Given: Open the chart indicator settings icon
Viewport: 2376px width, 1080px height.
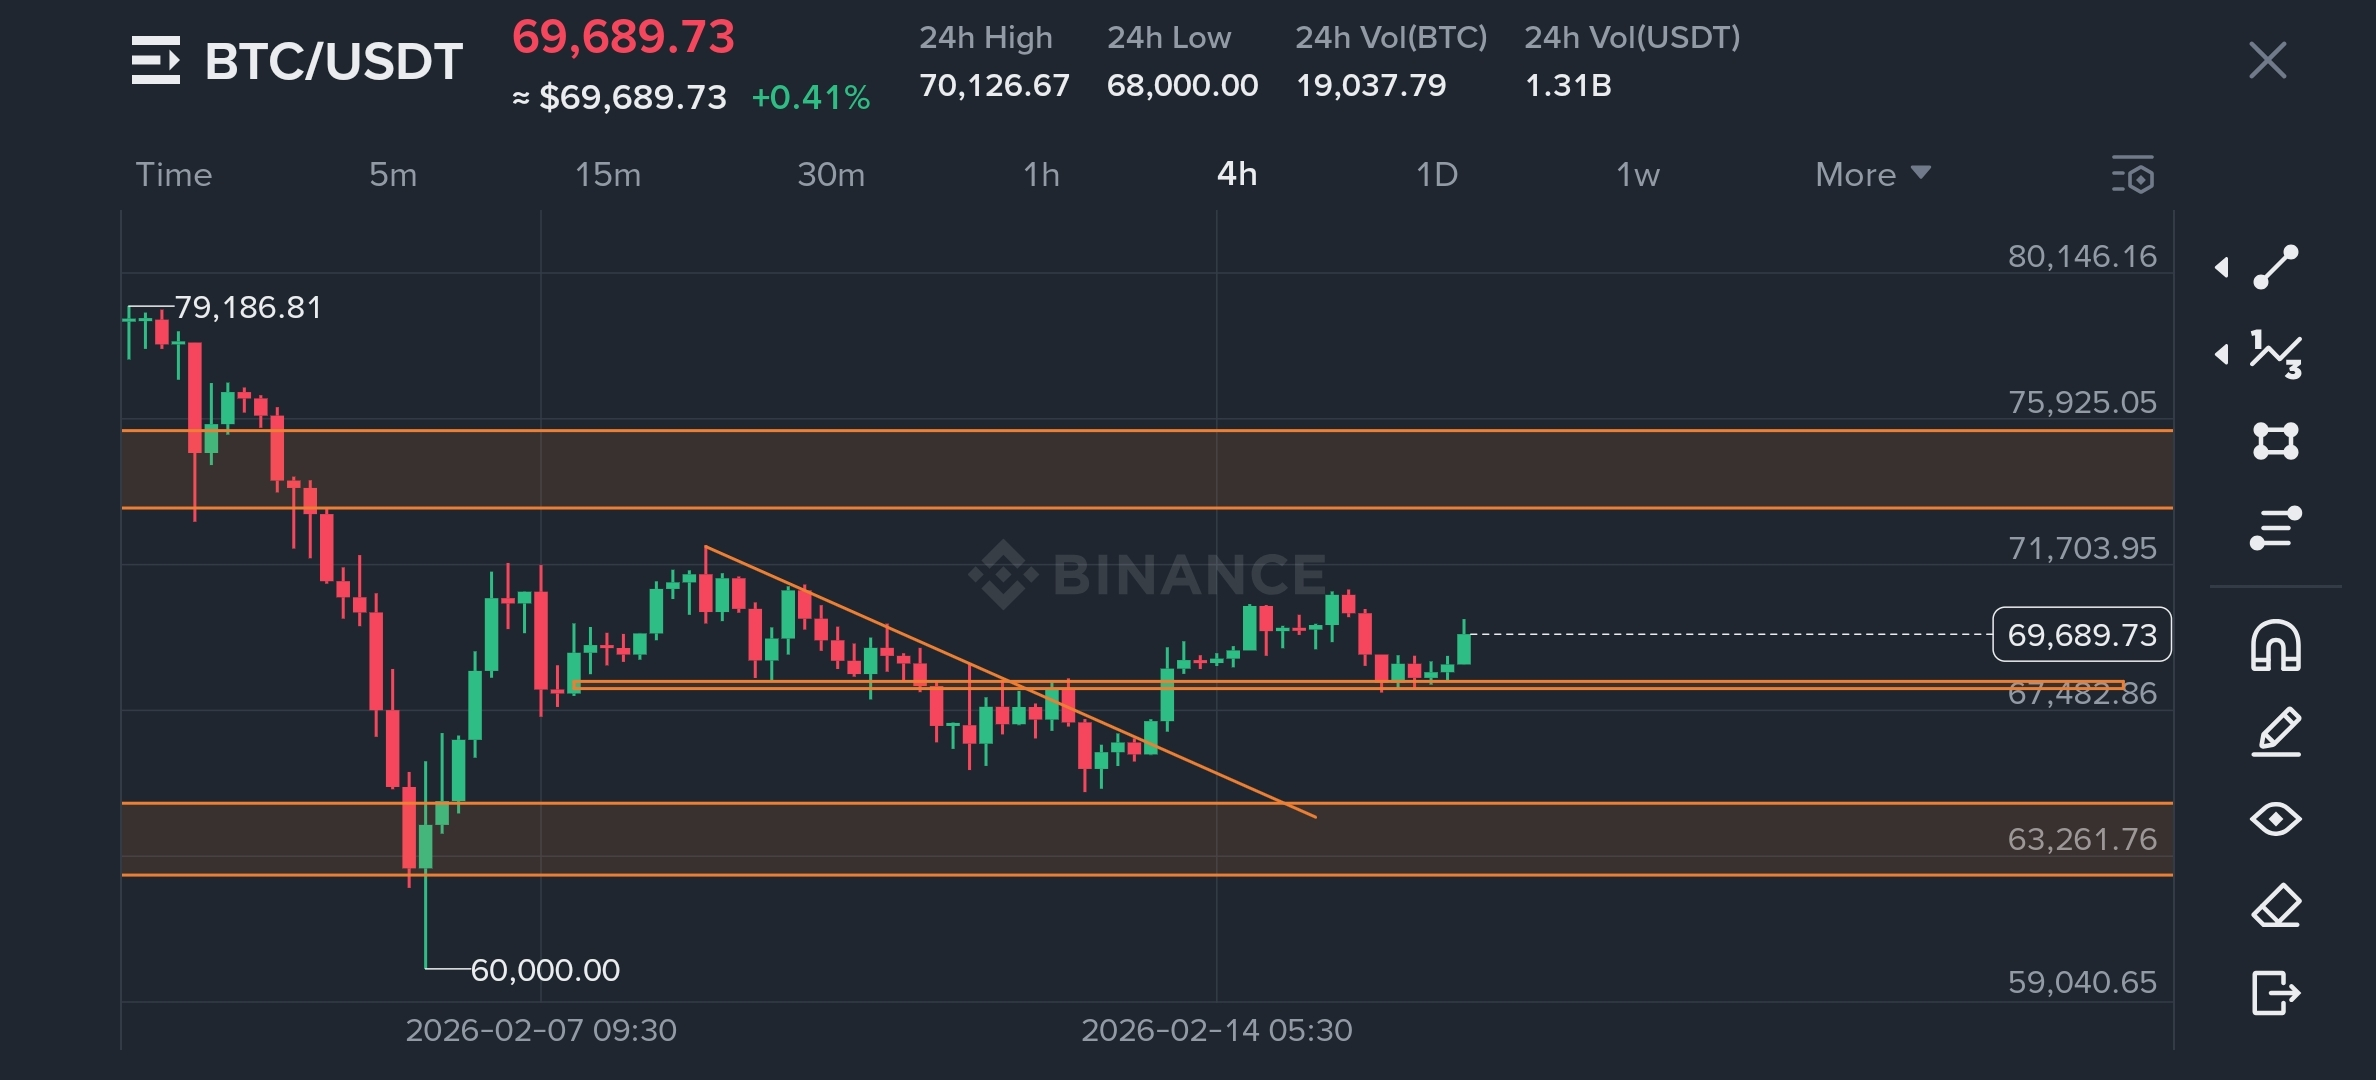Looking at the screenshot, I should click(x=2133, y=175).
